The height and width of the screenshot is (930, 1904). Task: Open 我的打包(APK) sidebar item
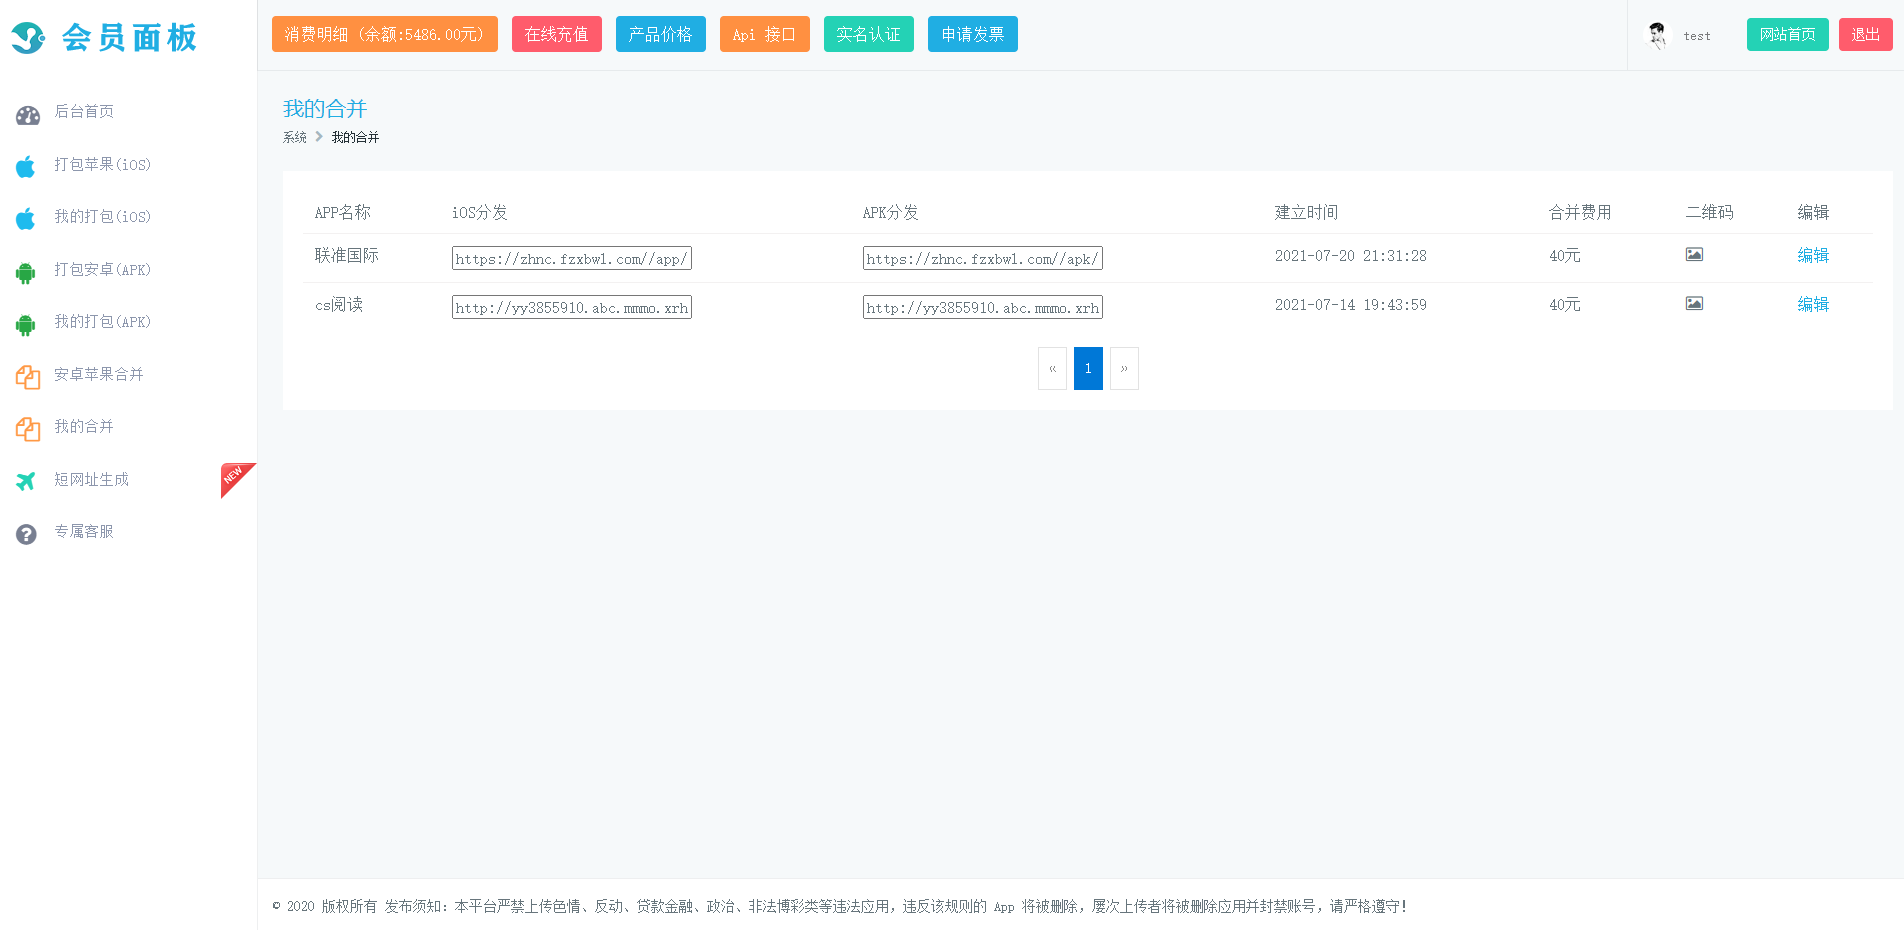click(x=102, y=322)
